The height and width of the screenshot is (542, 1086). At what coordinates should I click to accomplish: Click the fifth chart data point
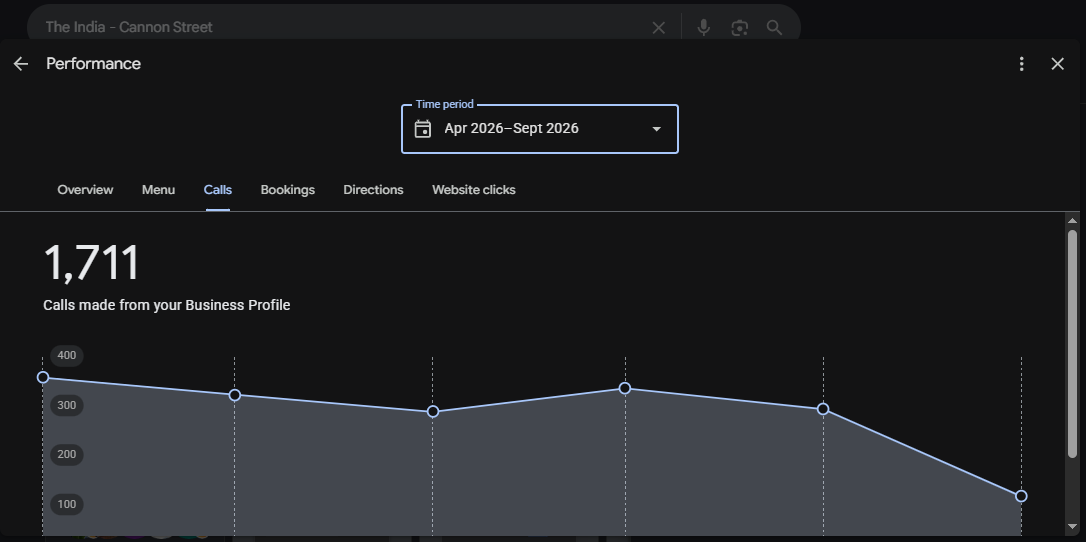823,409
